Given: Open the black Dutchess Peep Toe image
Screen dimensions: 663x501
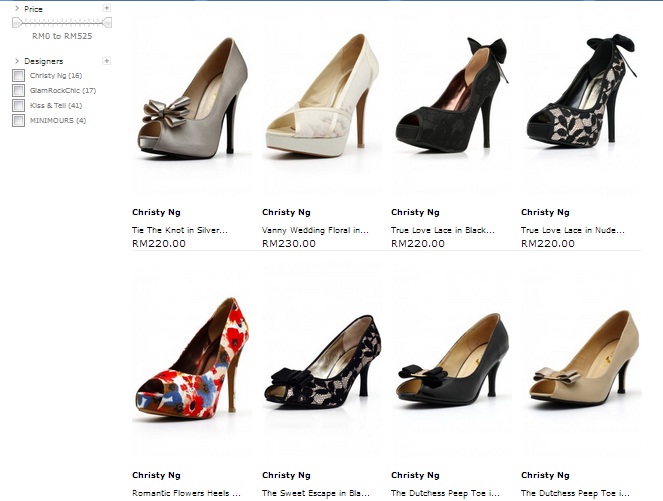Looking at the screenshot, I should 452,360.
